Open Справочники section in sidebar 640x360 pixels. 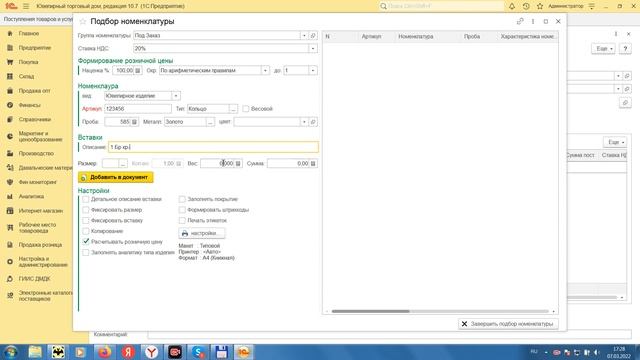(35, 119)
